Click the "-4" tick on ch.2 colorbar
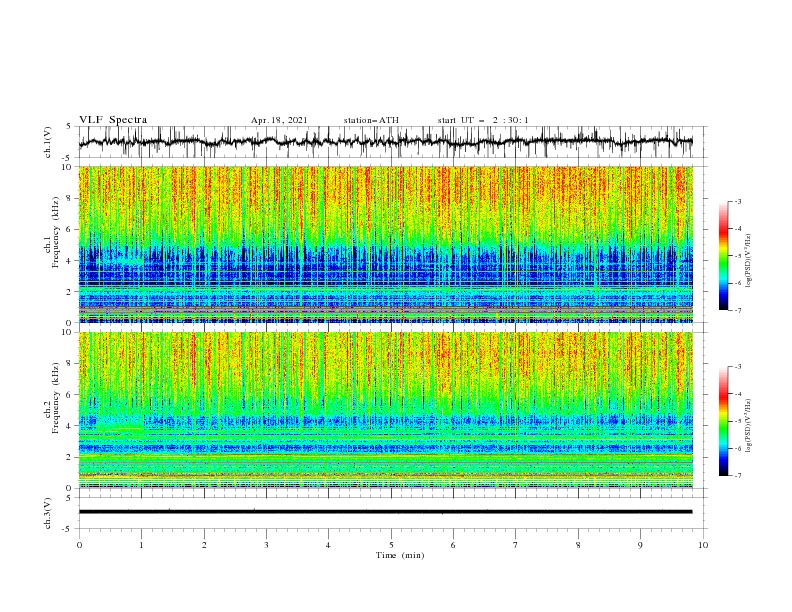 point(738,394)
